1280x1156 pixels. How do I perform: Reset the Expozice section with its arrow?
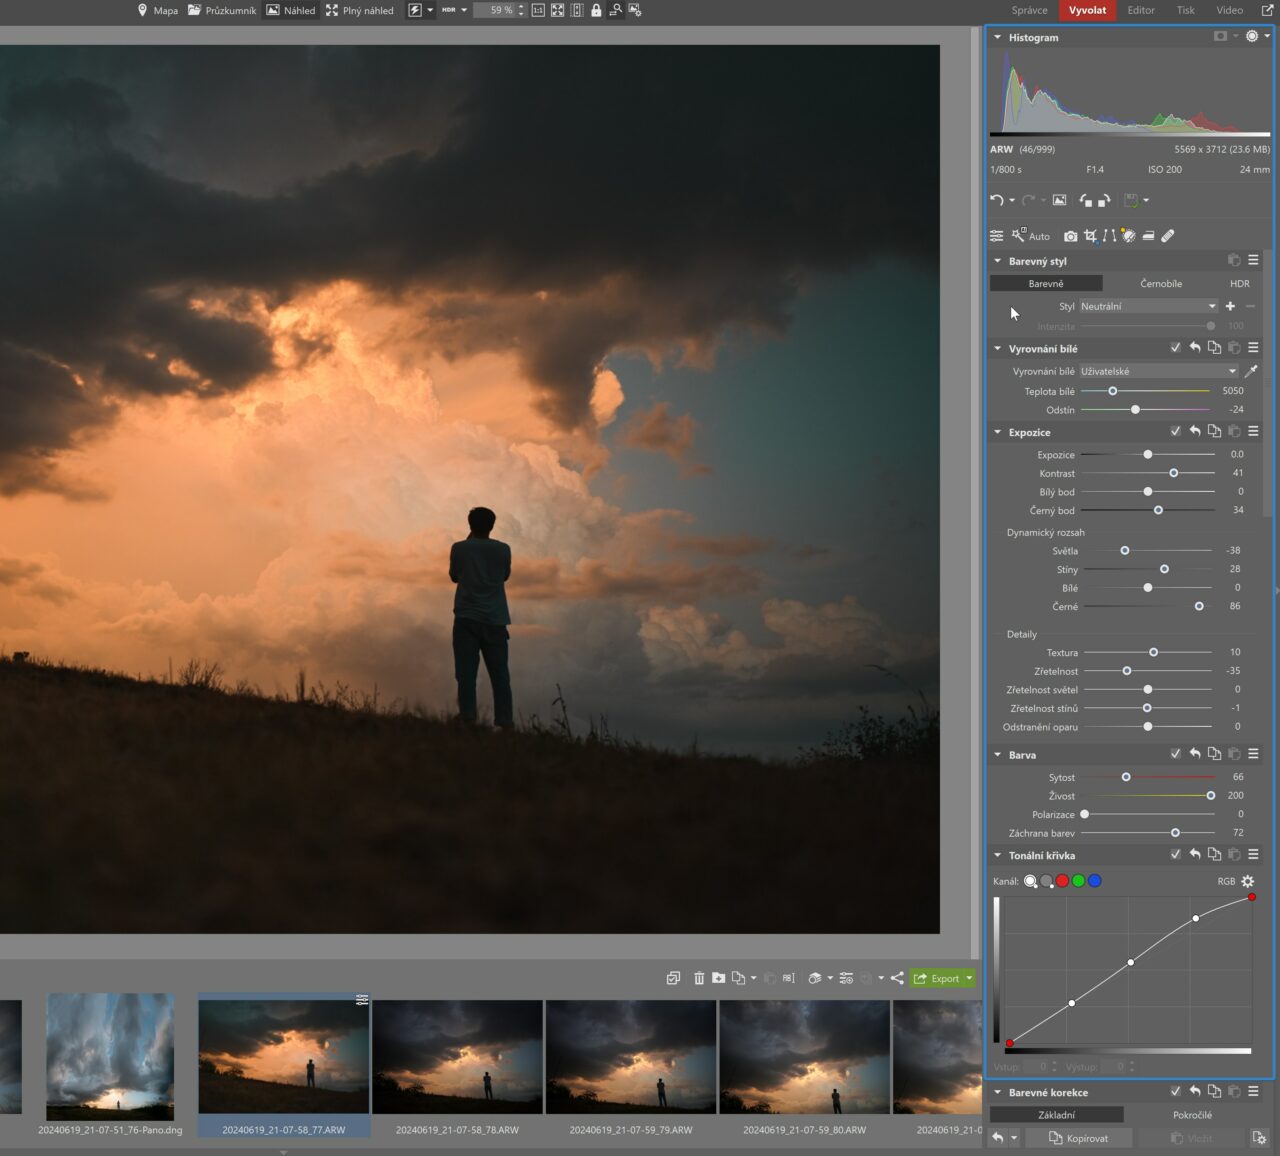click(1195, 432)
